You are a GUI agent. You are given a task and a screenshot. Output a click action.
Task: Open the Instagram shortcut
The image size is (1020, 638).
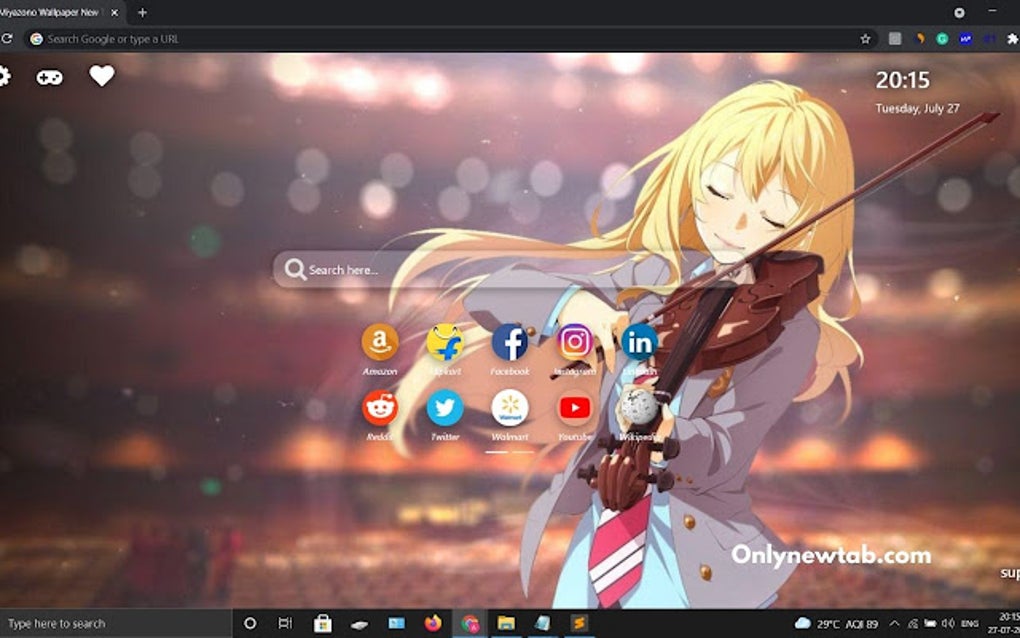pos(575,342)
